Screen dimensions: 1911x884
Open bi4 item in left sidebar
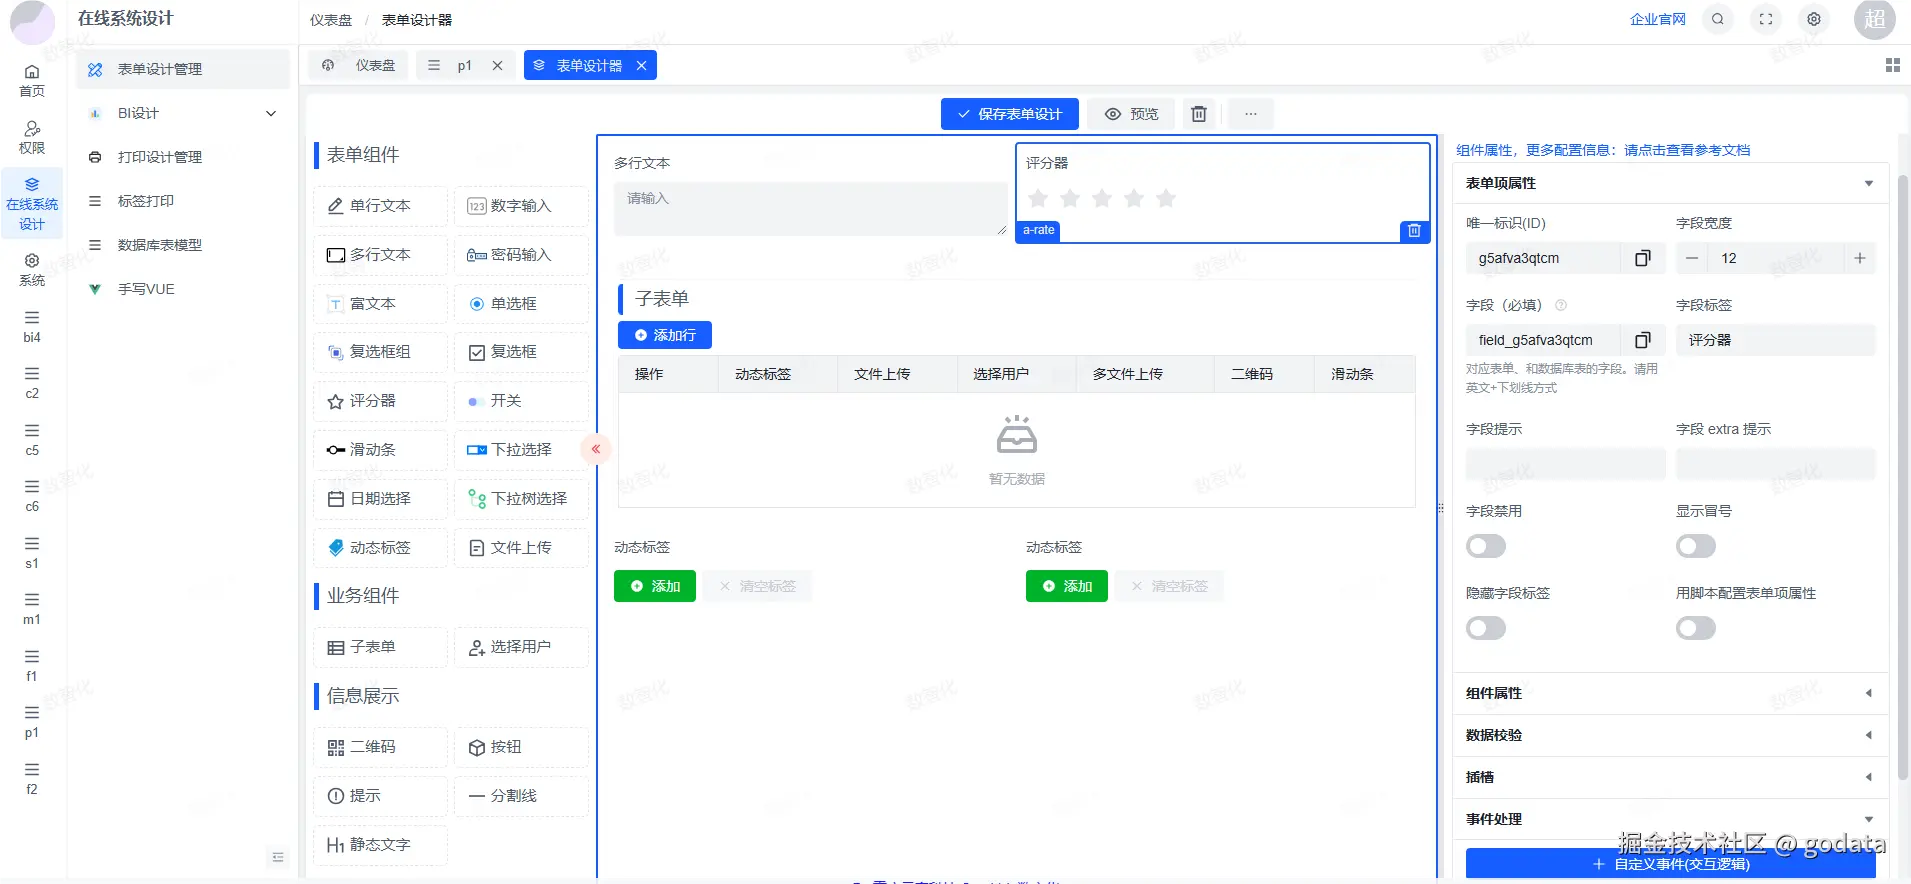[x=32, y=327]
